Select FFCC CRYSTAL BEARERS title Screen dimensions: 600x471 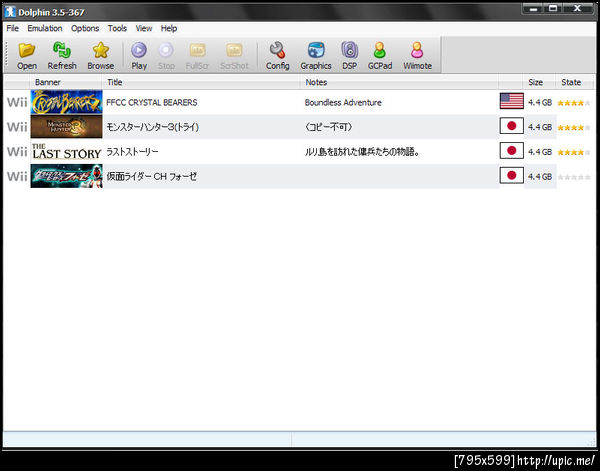coord(152,103)
